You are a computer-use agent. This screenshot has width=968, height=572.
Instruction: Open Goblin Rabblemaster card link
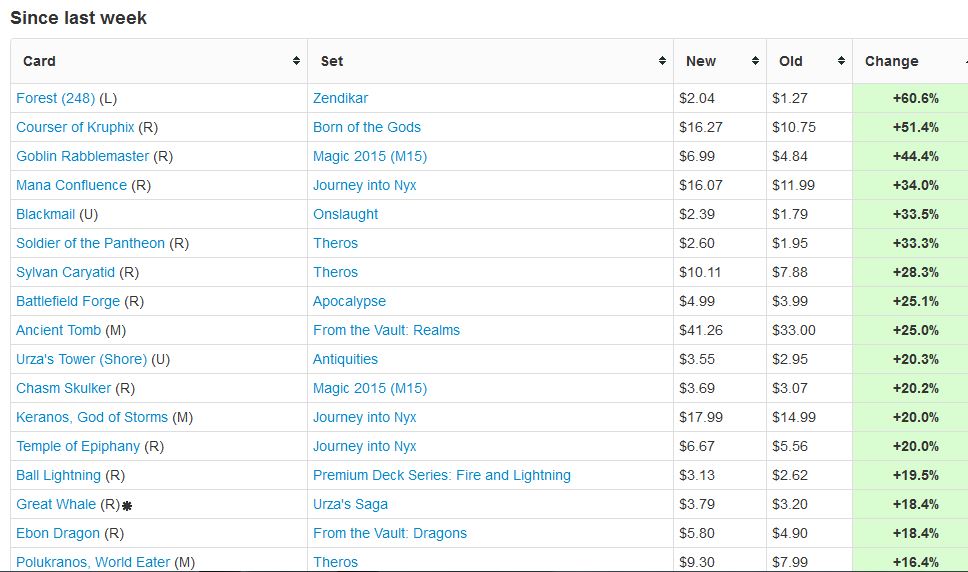click(x=82, y=156)
